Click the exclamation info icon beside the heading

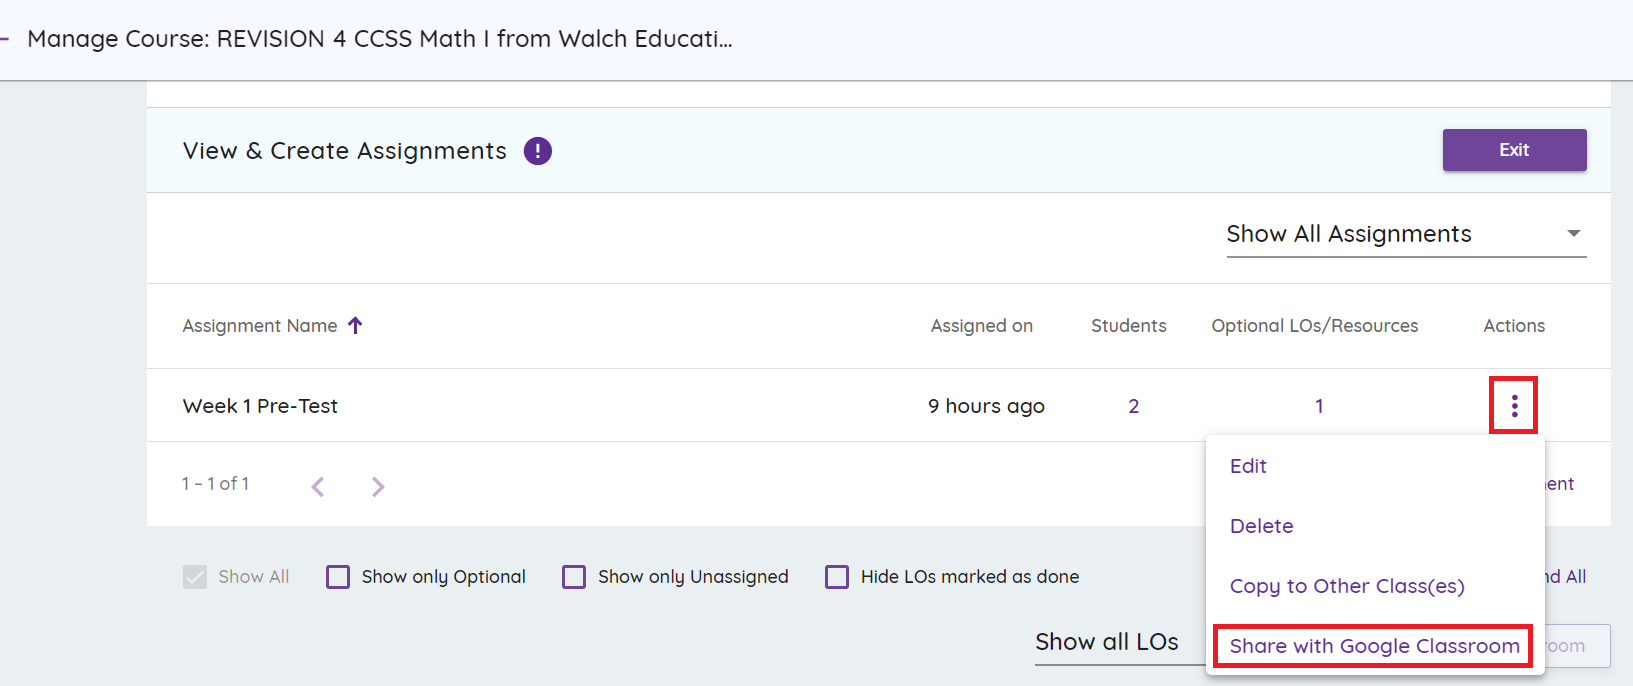[538, 151]
